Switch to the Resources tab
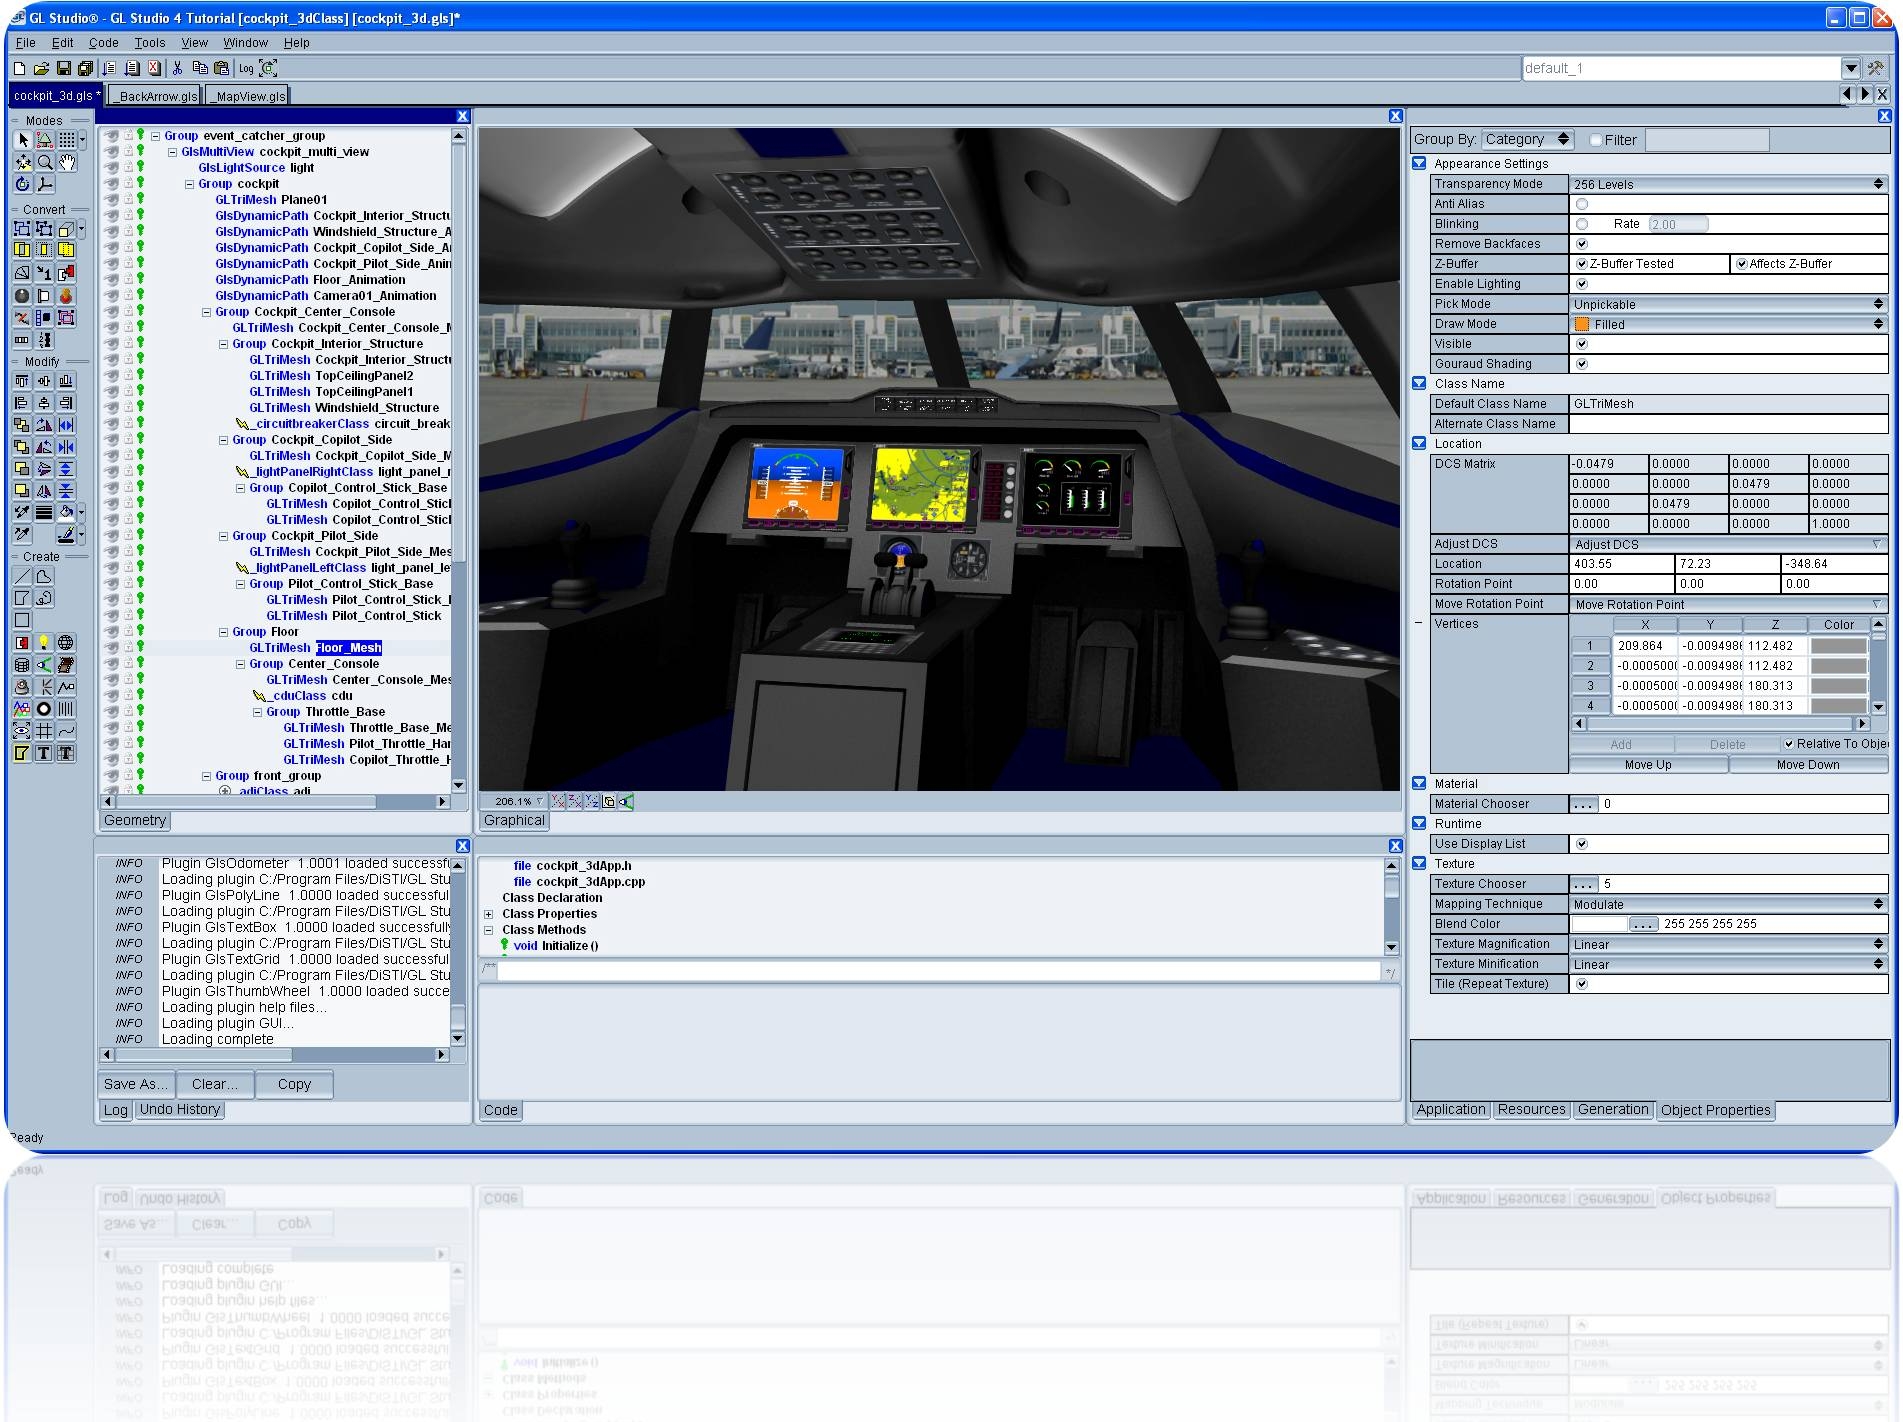Image resolution: width=1903 pixels, height=1422 pixels. click(1531, 1110)
